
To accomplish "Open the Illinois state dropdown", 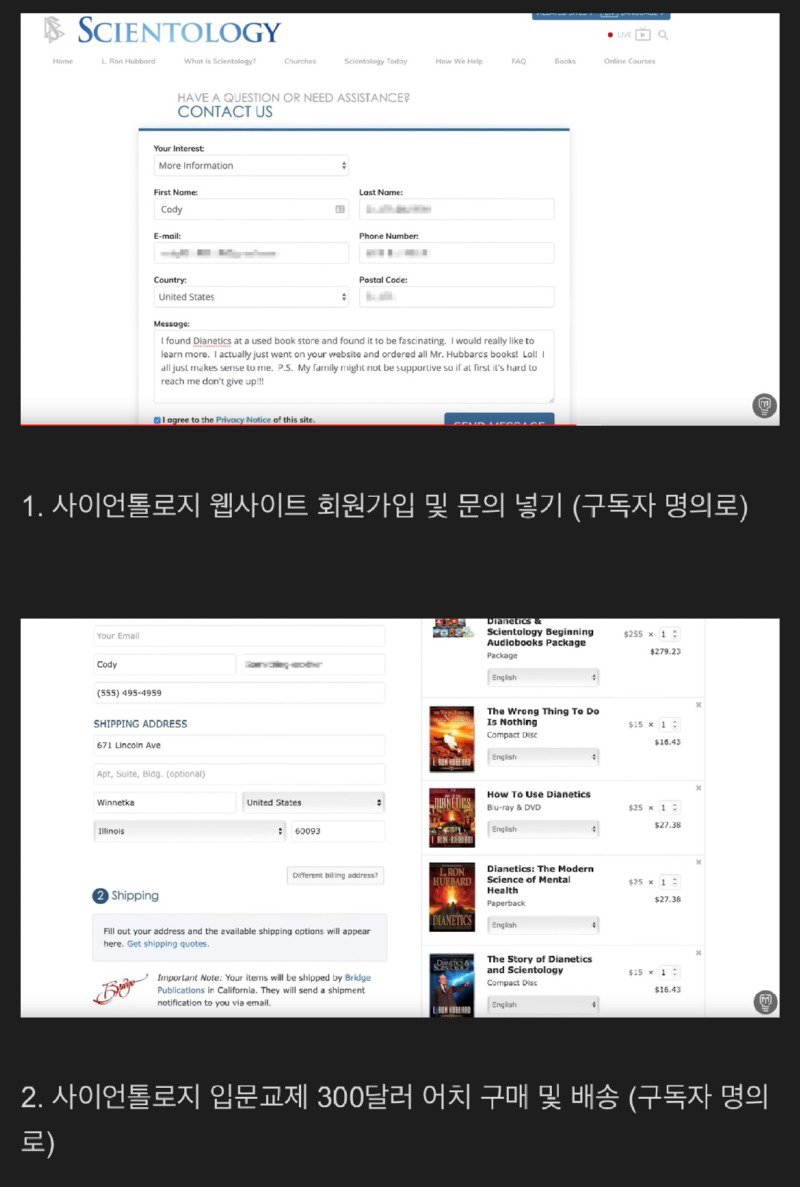I will 189,831.
